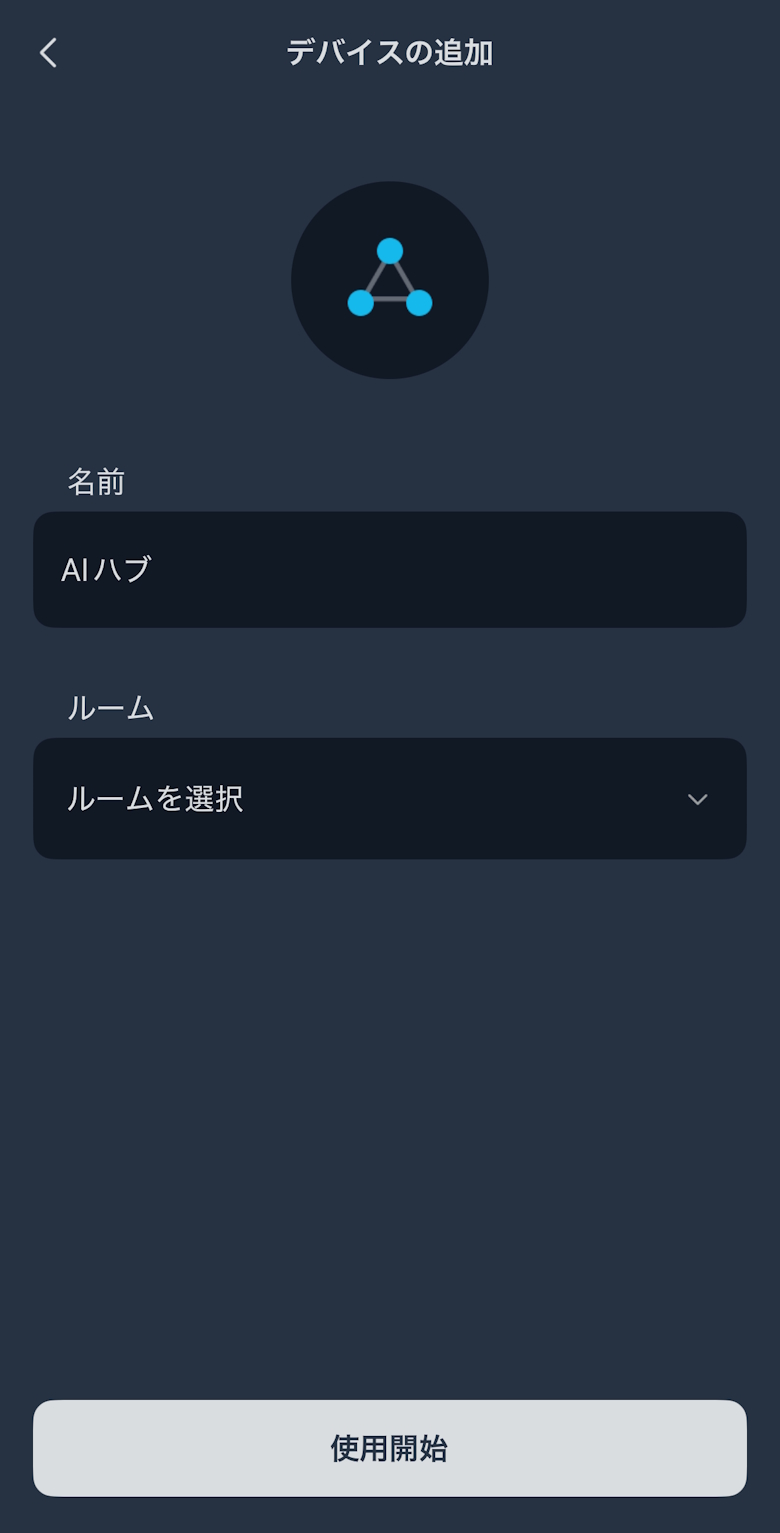Open the ルームを選択 dropdown
The height and width of the screenshot is (1533, 780).
(390, 799)
